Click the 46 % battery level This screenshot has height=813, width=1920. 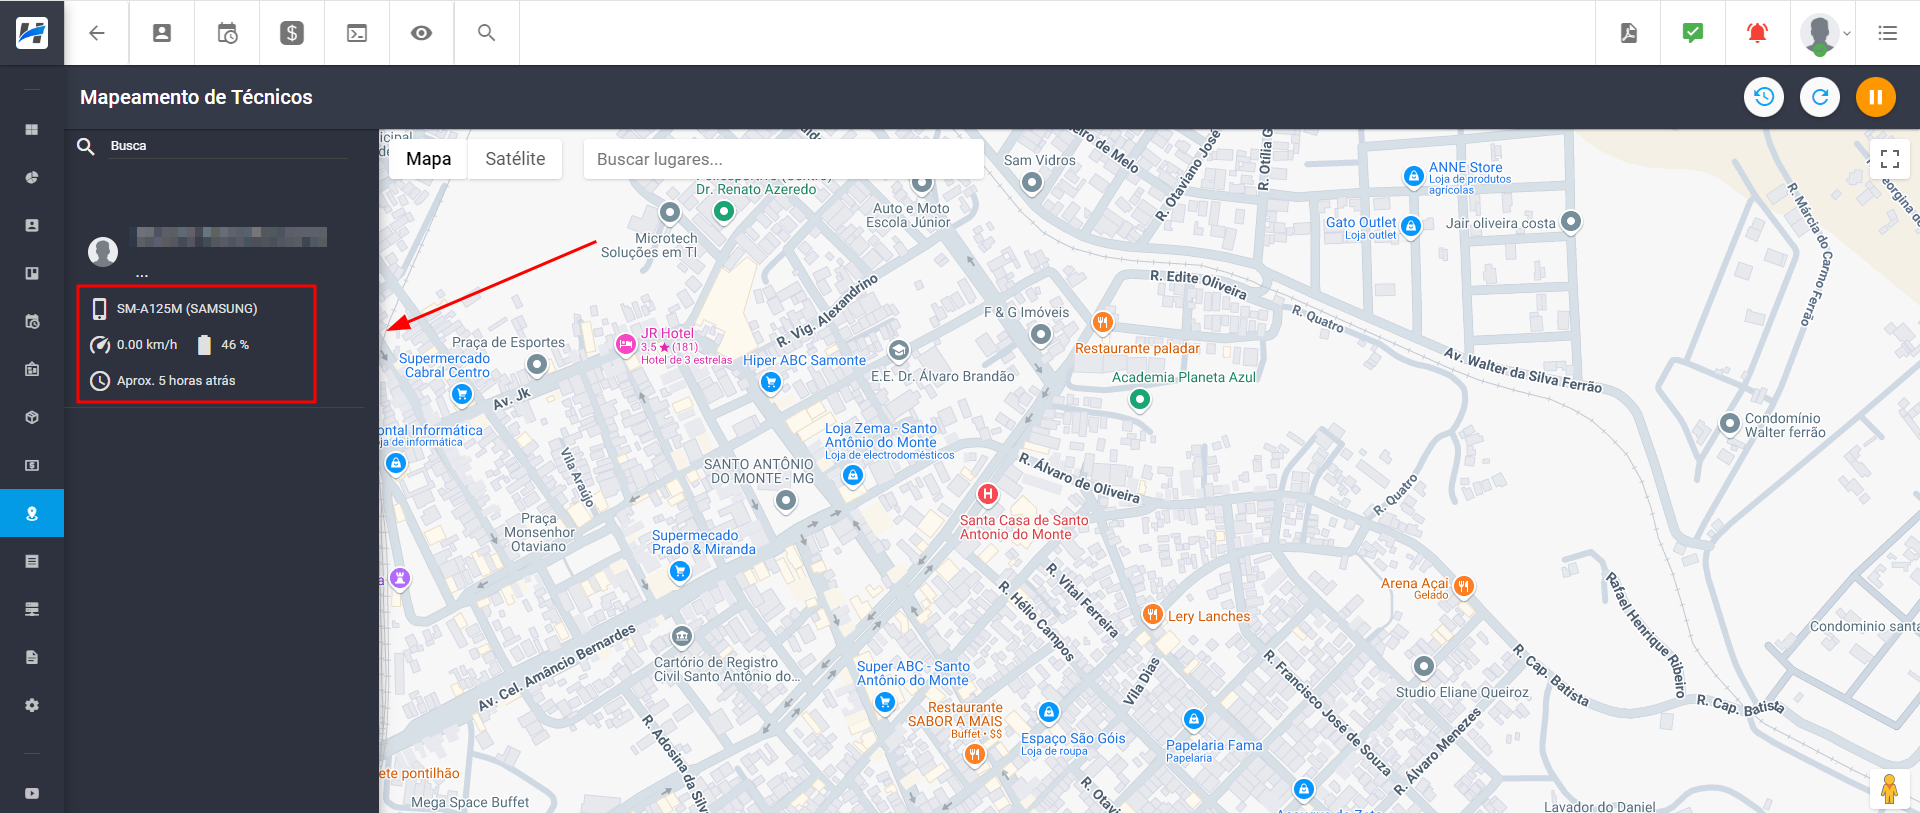[x=235, y=345]
